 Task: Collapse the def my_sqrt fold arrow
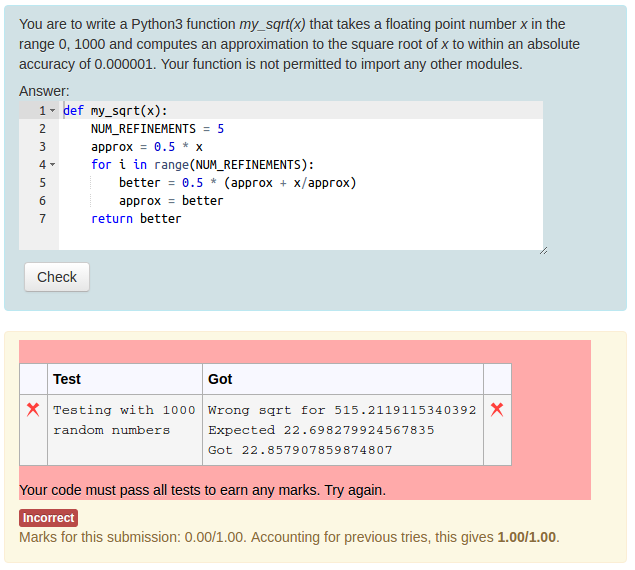[53, 111]
